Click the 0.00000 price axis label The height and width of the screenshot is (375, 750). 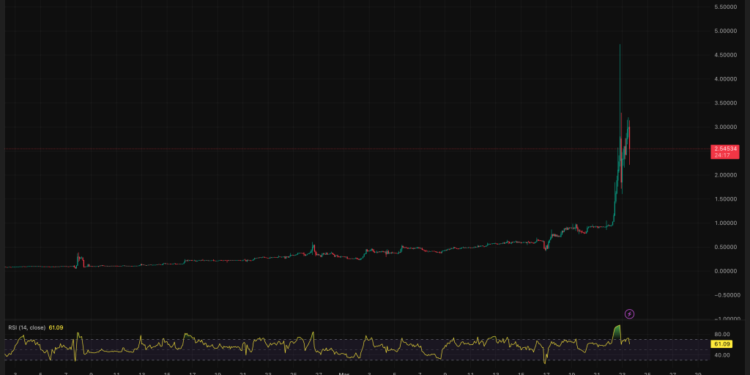[x=725, y=271]
